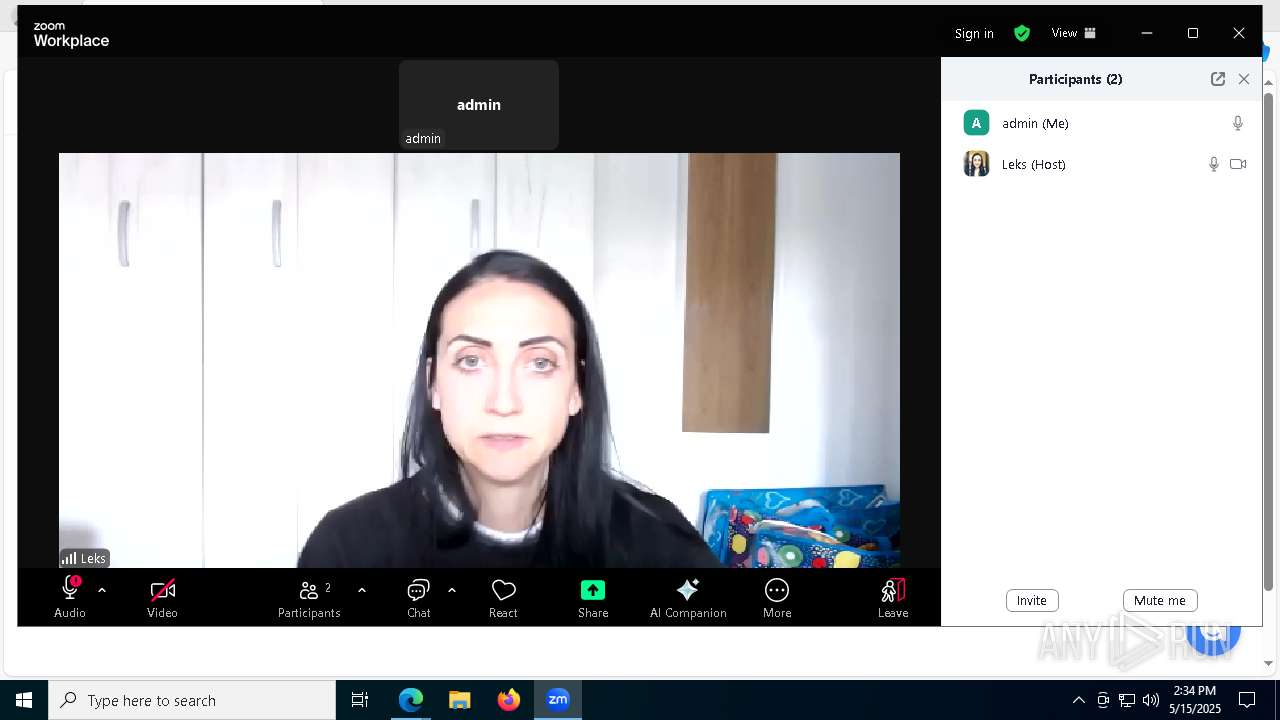Click Leks's profile picture avatar
The height and width of the screenshot is (720, 1280).
[x=976, y=164]
